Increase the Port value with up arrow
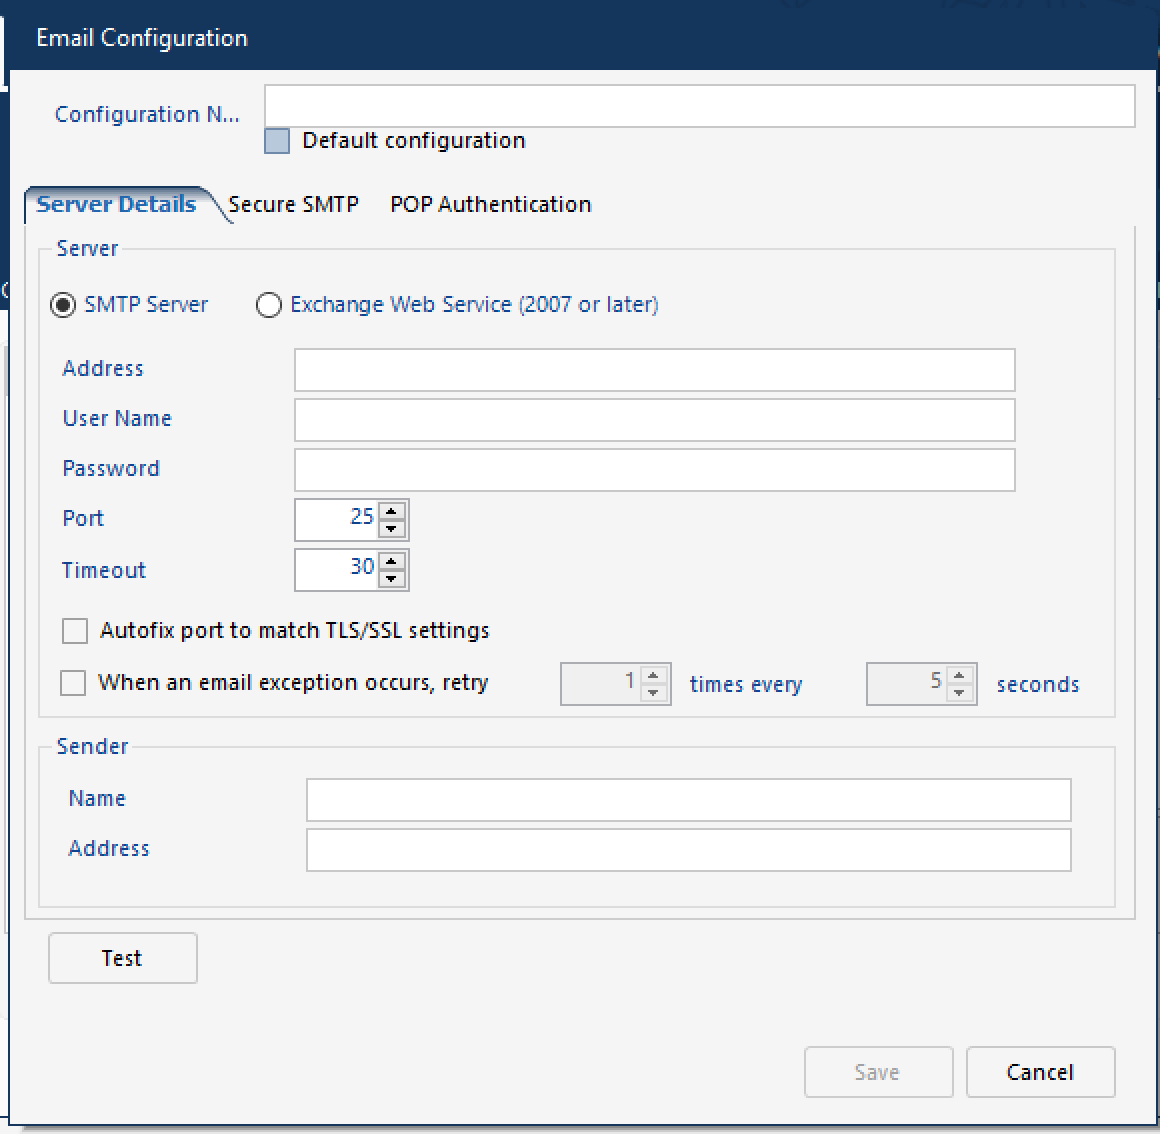The width and height of the screenshot is (1160, 1134). tap(392, 510)
